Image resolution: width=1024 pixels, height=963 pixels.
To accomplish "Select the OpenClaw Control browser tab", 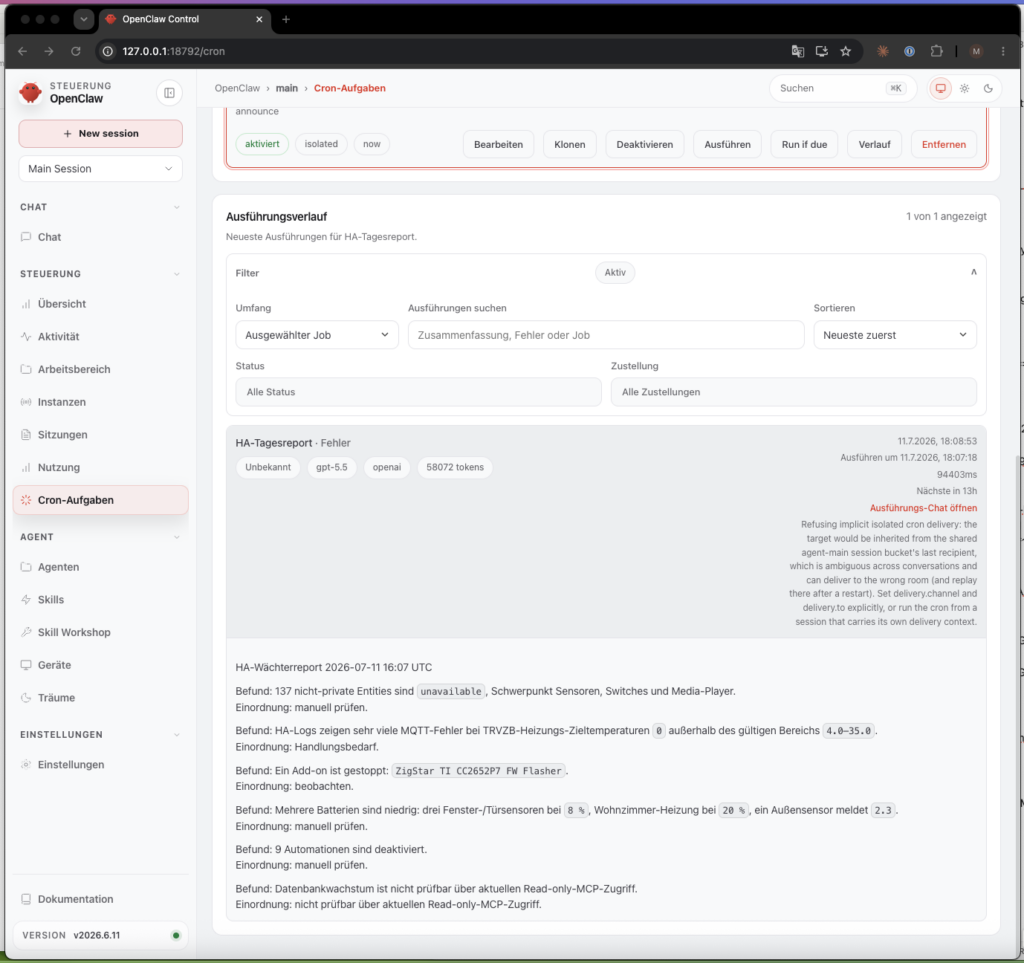I will pos(184,19).
